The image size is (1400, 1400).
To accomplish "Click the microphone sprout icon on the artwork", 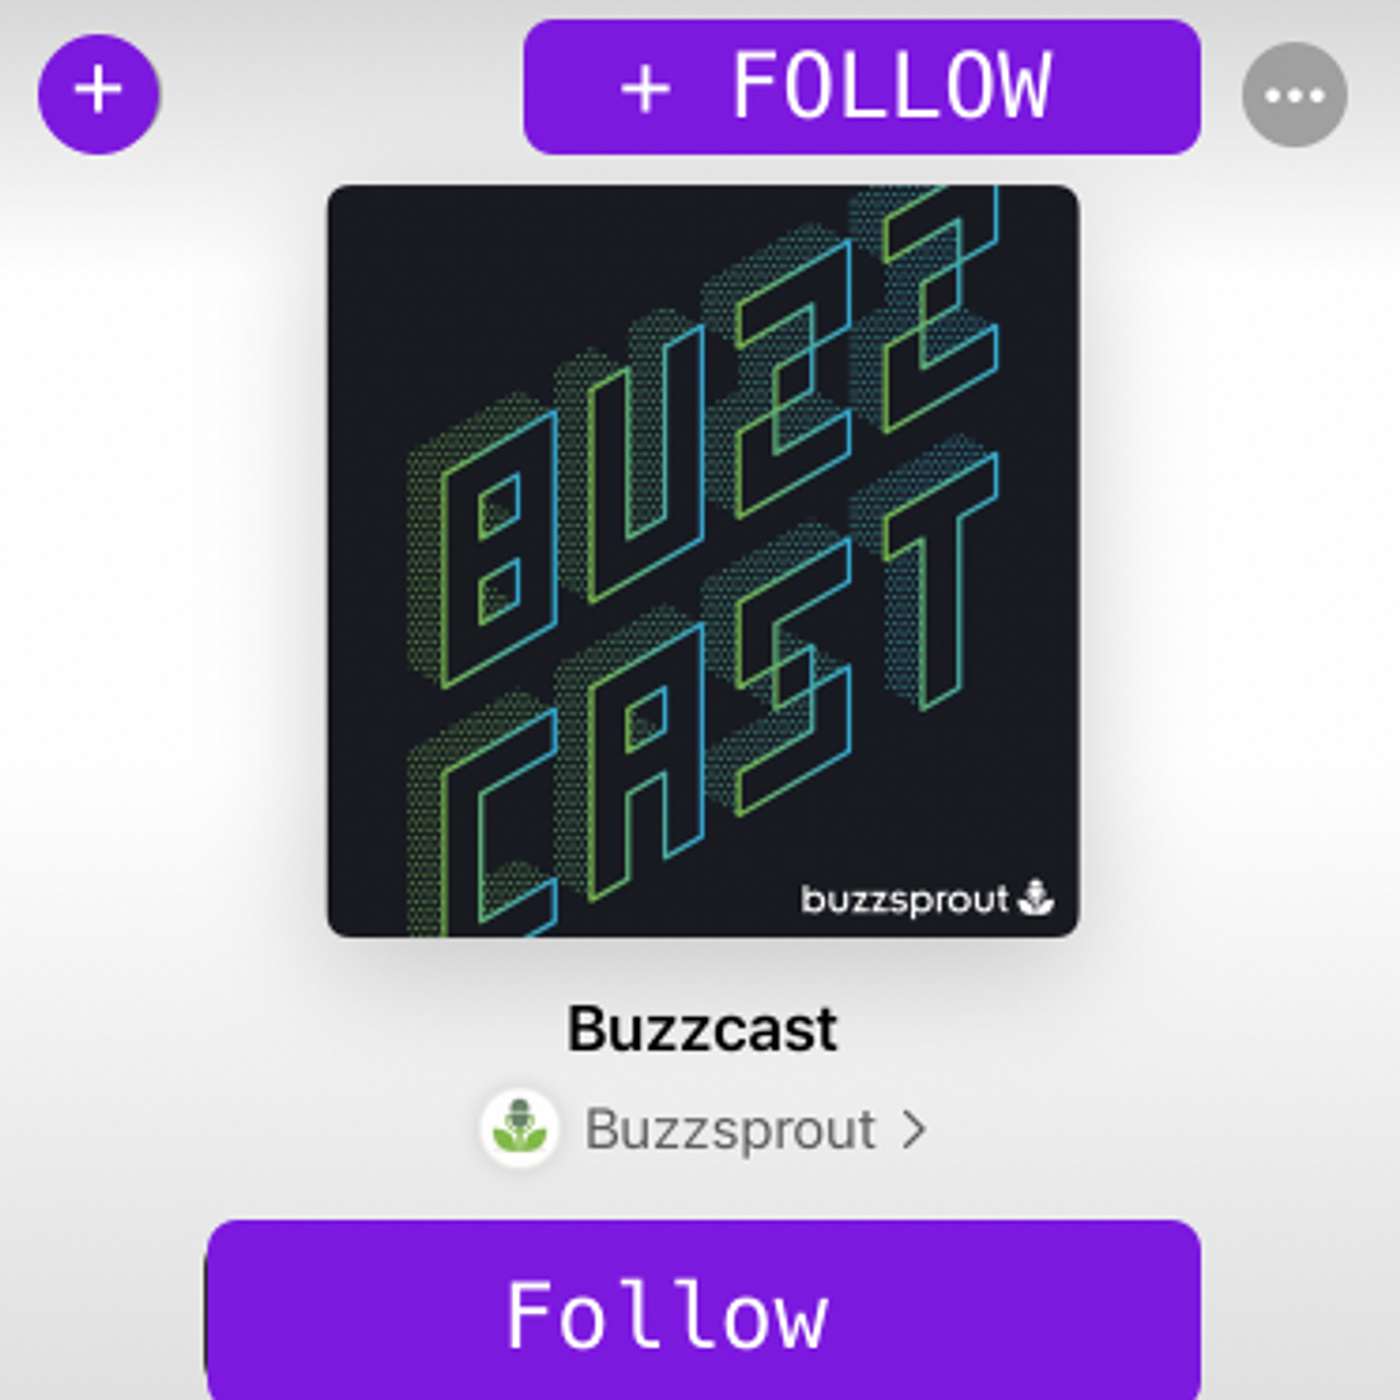I will (1036, 897).
